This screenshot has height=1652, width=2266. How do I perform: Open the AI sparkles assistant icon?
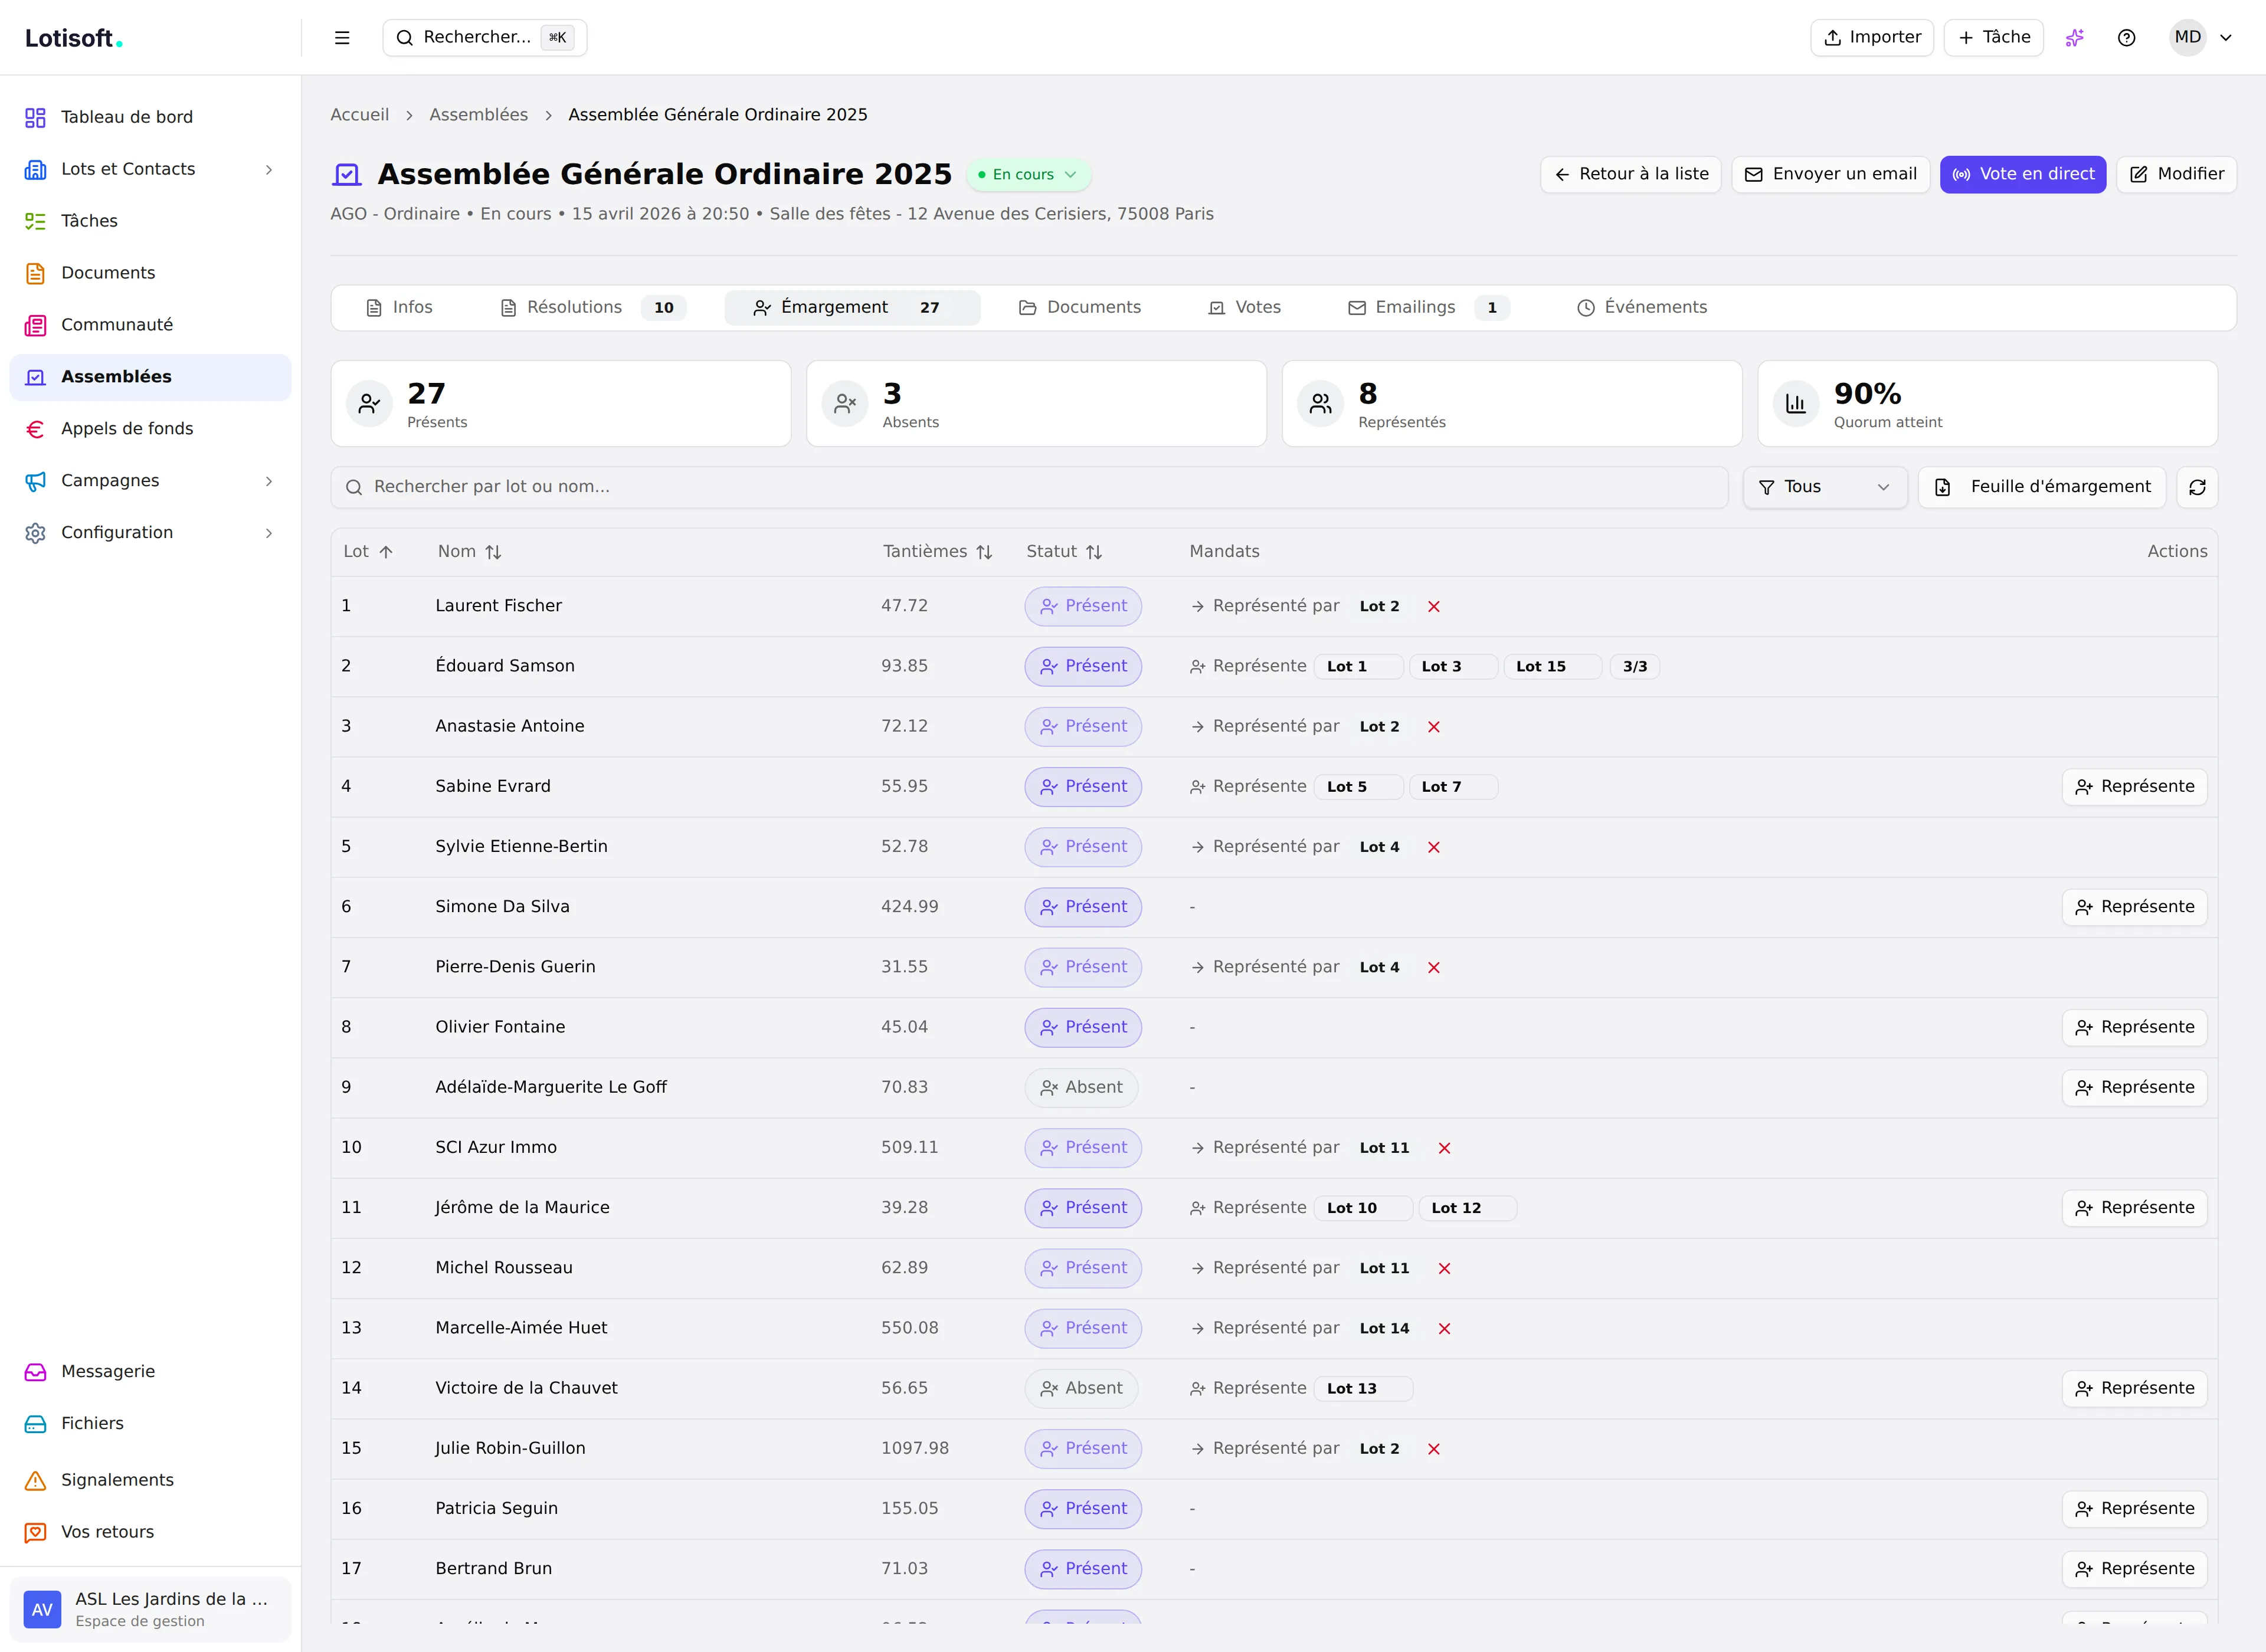tap(2075, 38)
